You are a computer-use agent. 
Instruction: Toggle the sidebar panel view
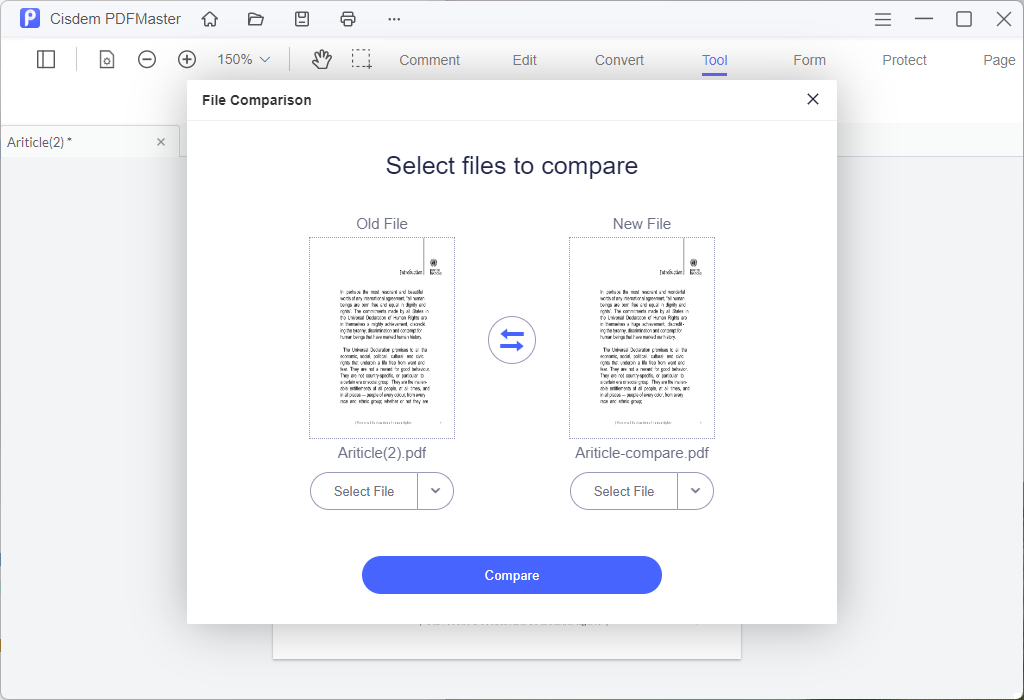(46, 59)
